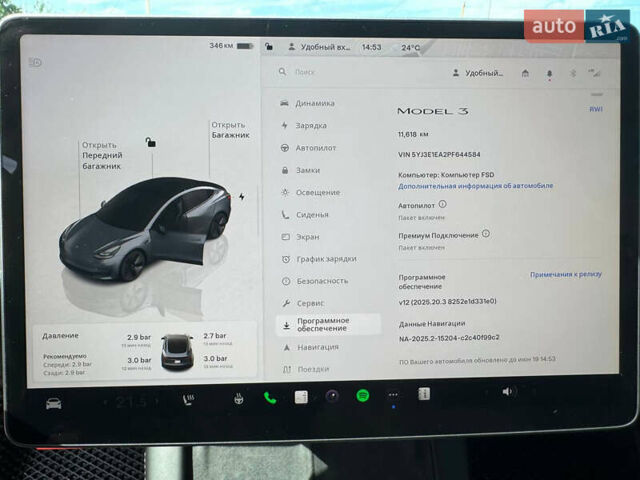Open the Удобный вх... profile in status bar
Screen dimensions: 640x480
tap(320, 47)
